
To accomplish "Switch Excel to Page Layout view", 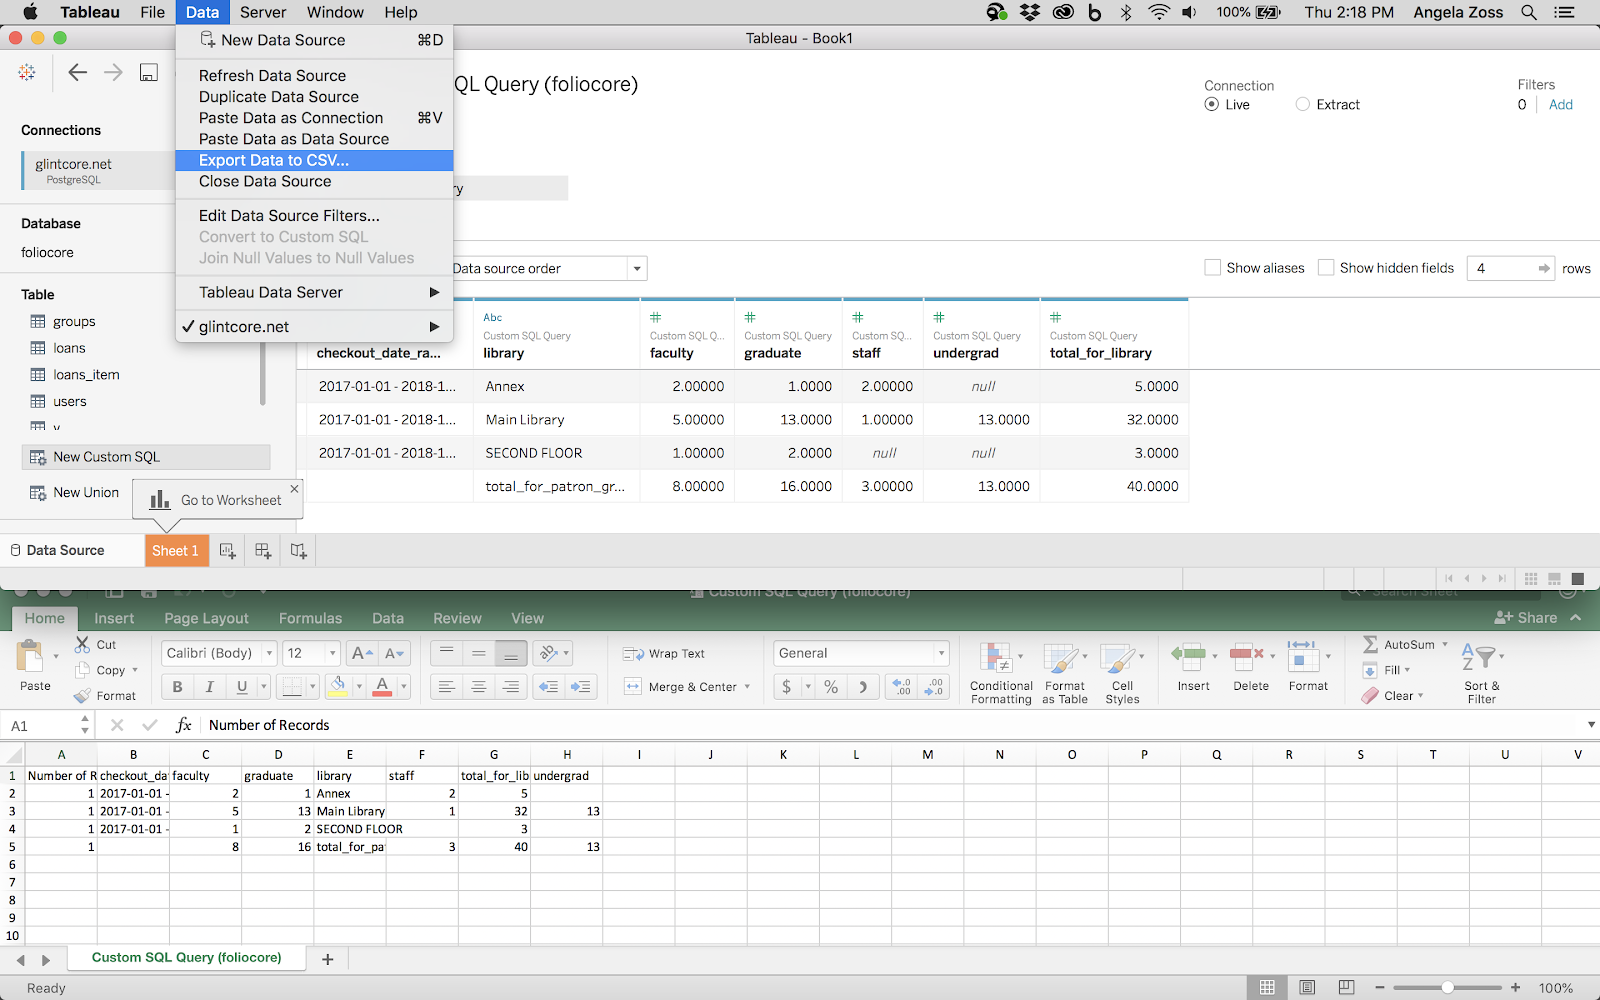I will coord(1307,987).
